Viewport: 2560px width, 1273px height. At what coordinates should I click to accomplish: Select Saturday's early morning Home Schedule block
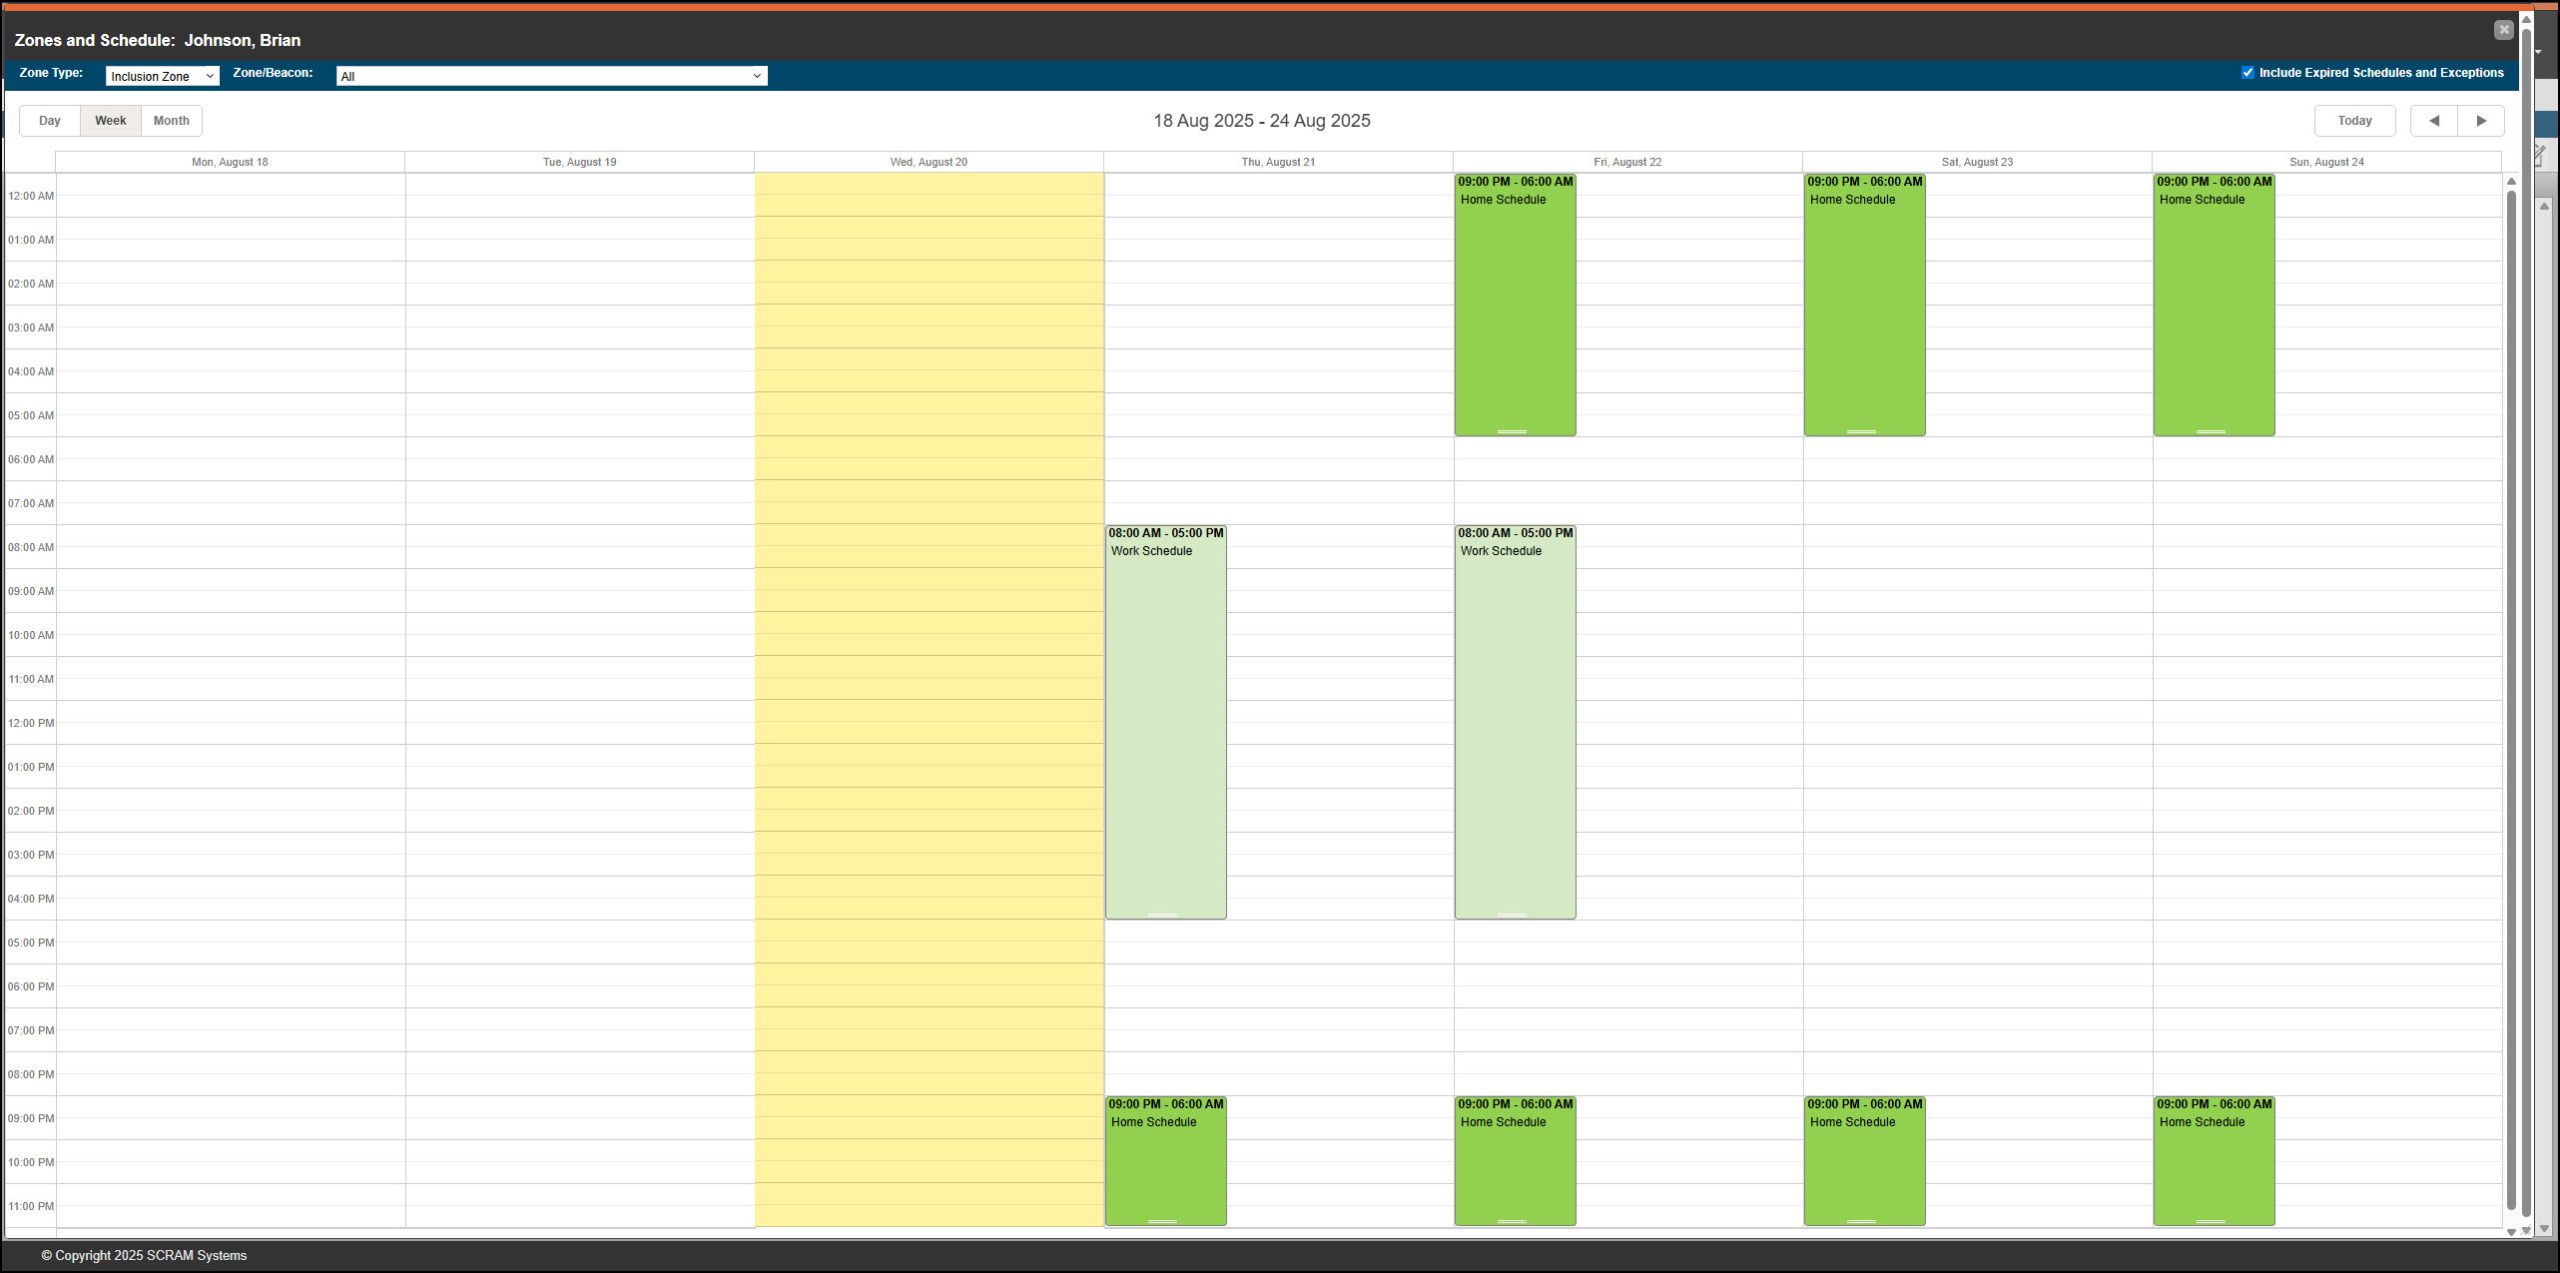(1864, 305)
